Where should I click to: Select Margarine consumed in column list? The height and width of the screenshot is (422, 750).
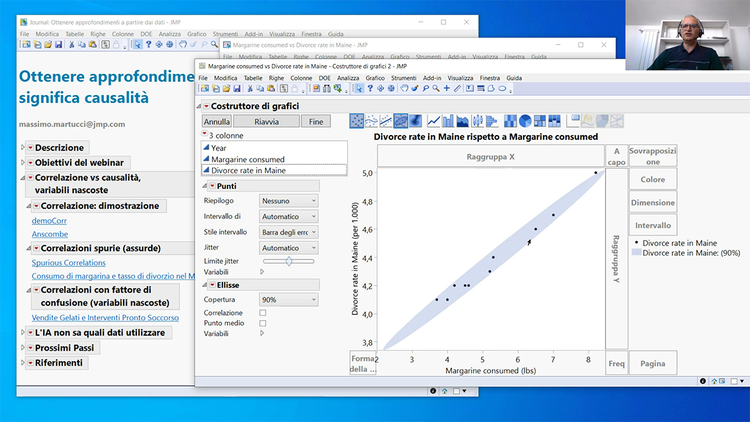pos(247,159)
